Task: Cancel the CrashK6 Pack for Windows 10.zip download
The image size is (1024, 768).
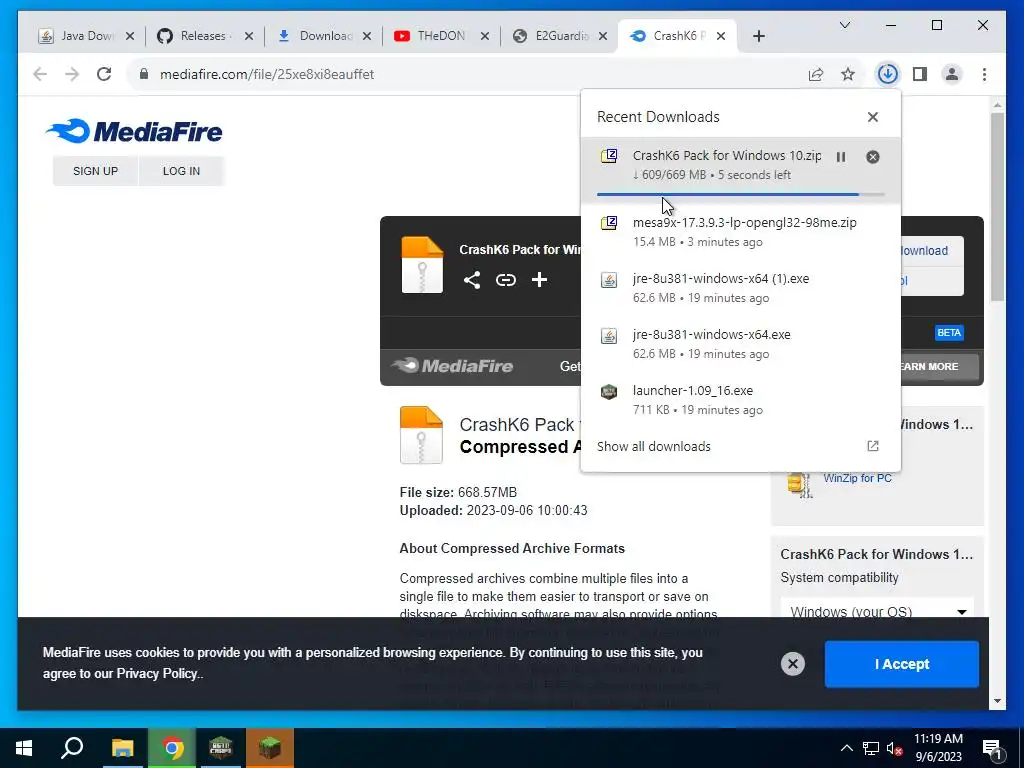Action: point(872,157)
